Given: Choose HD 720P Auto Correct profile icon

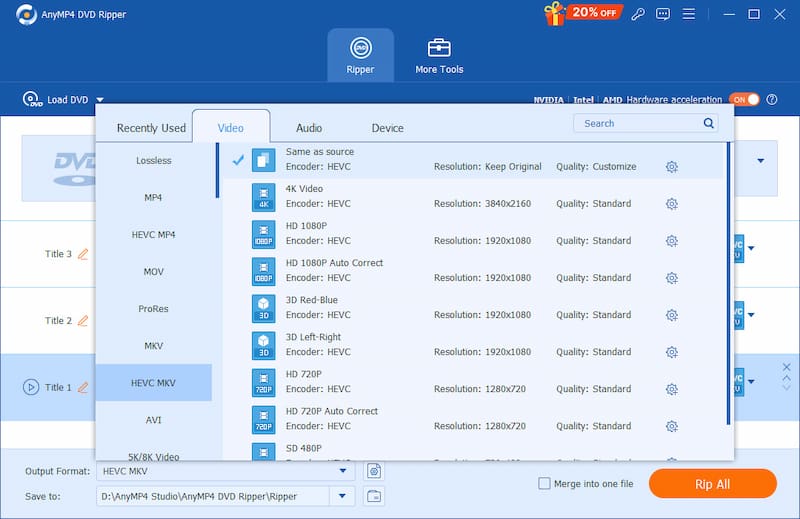Looking at the screenshot, I should click(263, 419).
